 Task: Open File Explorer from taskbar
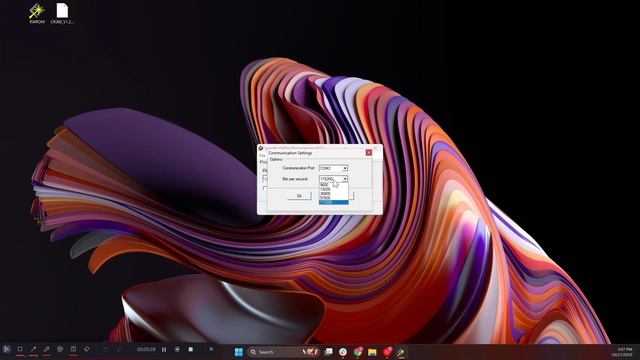[x=372, y=351]
